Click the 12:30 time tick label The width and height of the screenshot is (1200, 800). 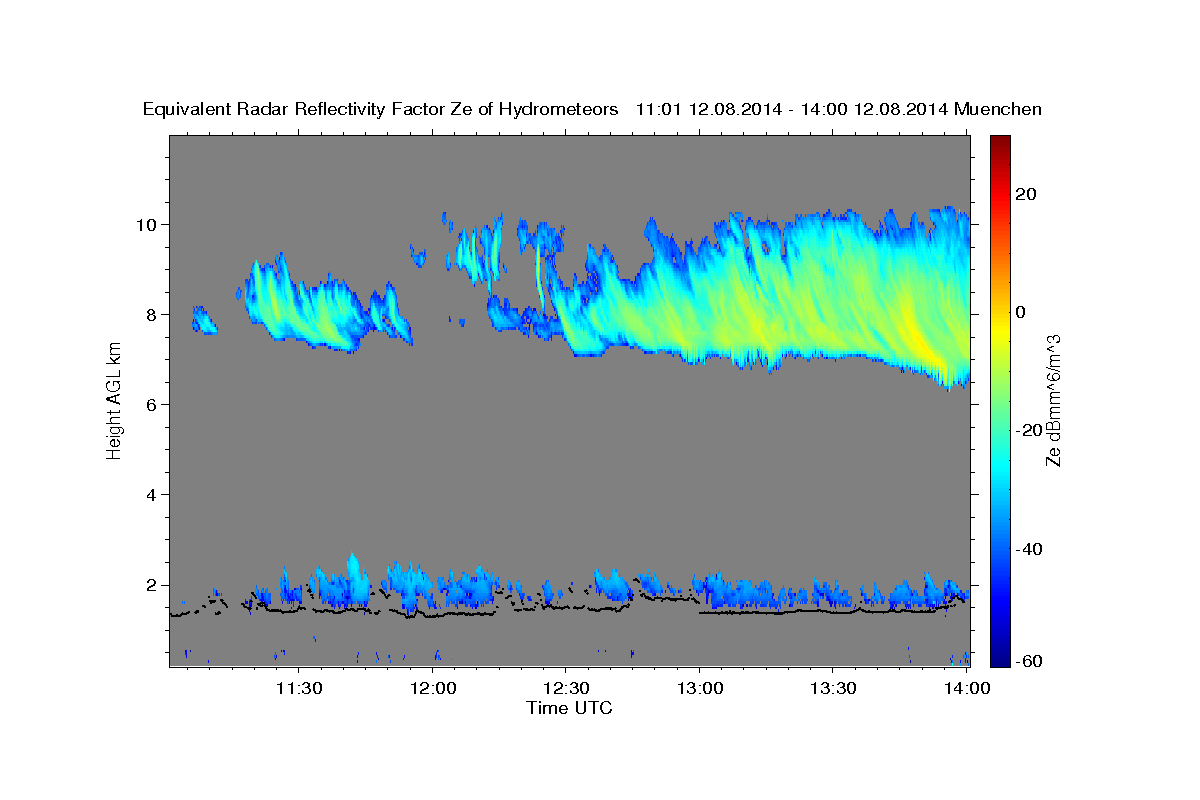pos(566,688)
